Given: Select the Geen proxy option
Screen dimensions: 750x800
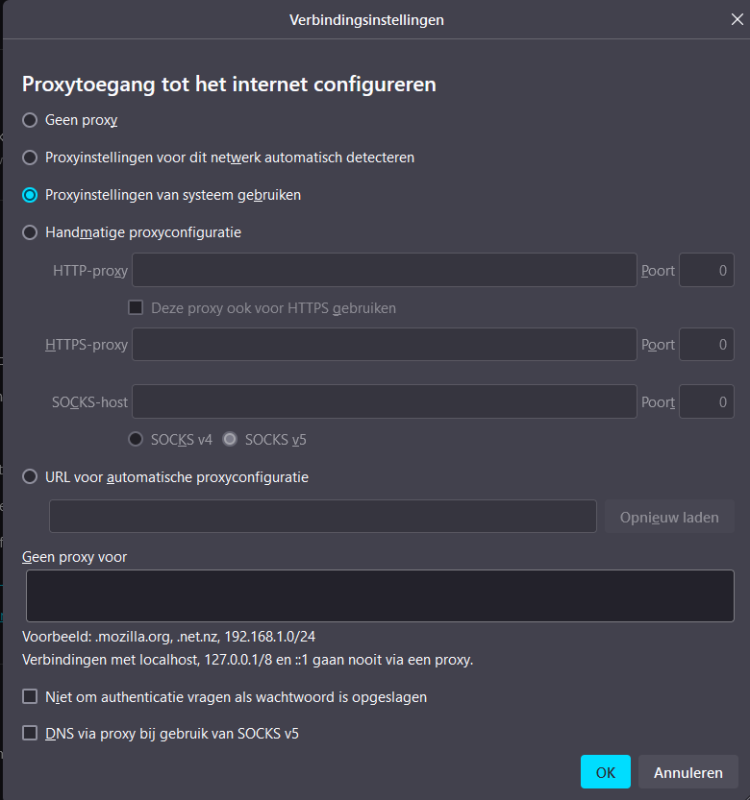Looking at the screenshot, I should [x=30, y=120].
